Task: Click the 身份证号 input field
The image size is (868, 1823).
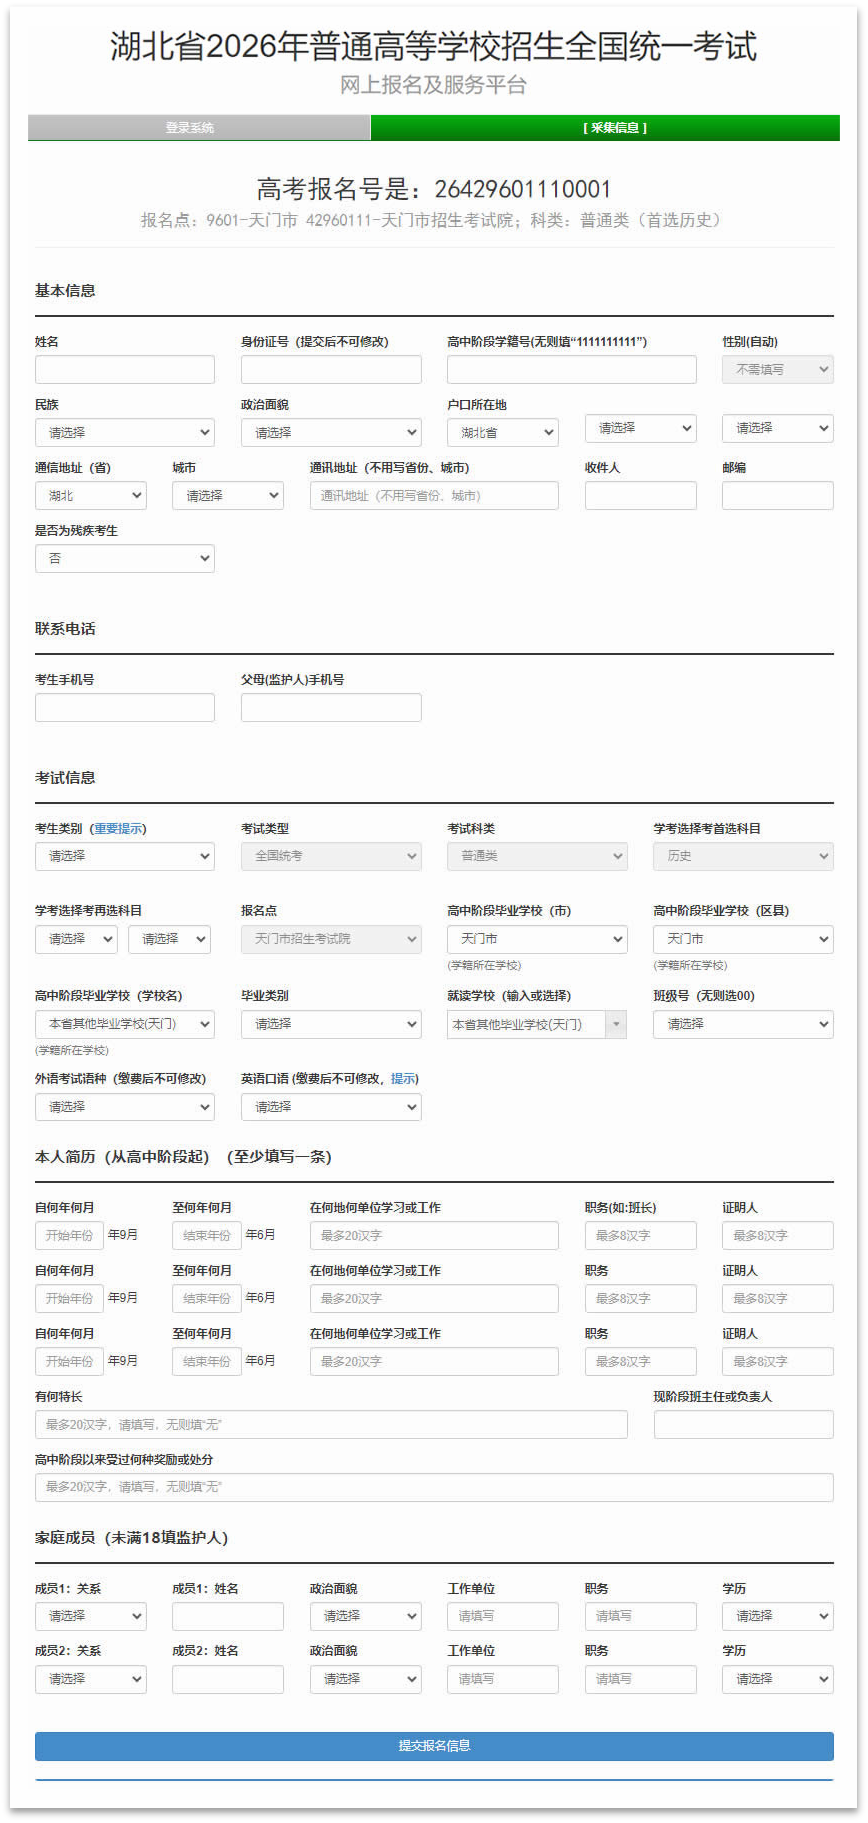Action: coord(330,370)
